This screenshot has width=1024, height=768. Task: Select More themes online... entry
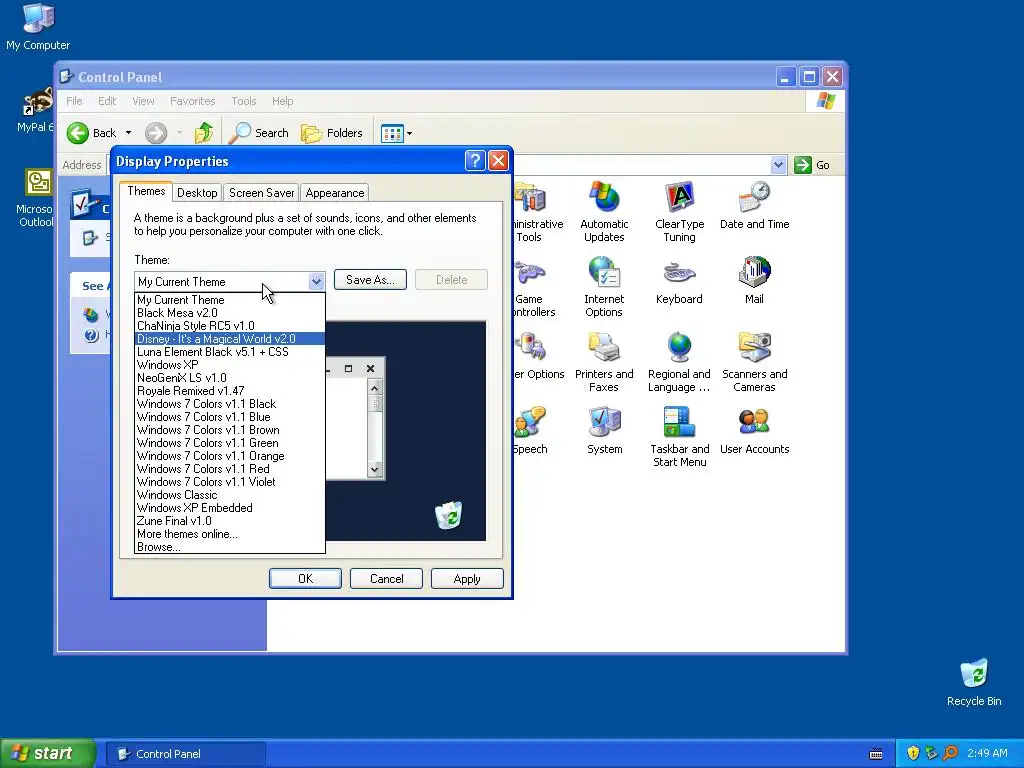click(229, 534)
